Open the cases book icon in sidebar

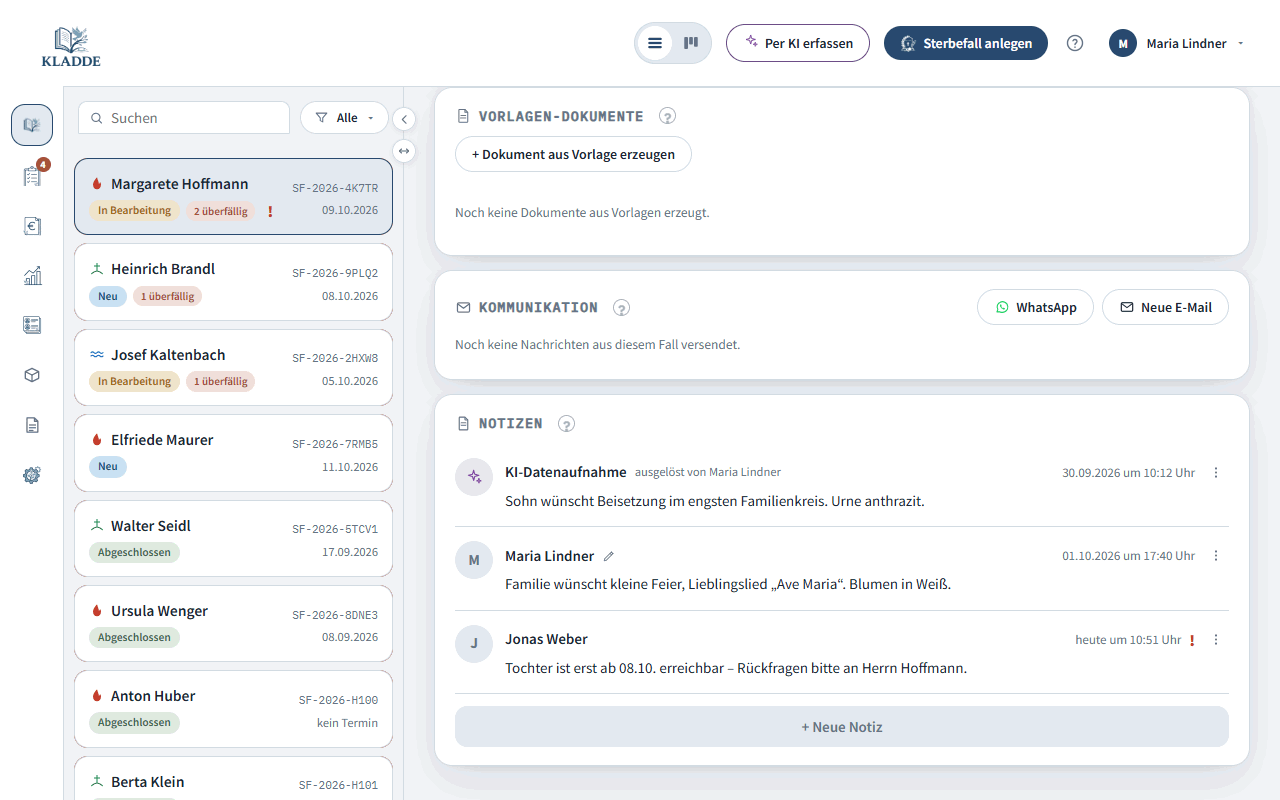[32, 125]
